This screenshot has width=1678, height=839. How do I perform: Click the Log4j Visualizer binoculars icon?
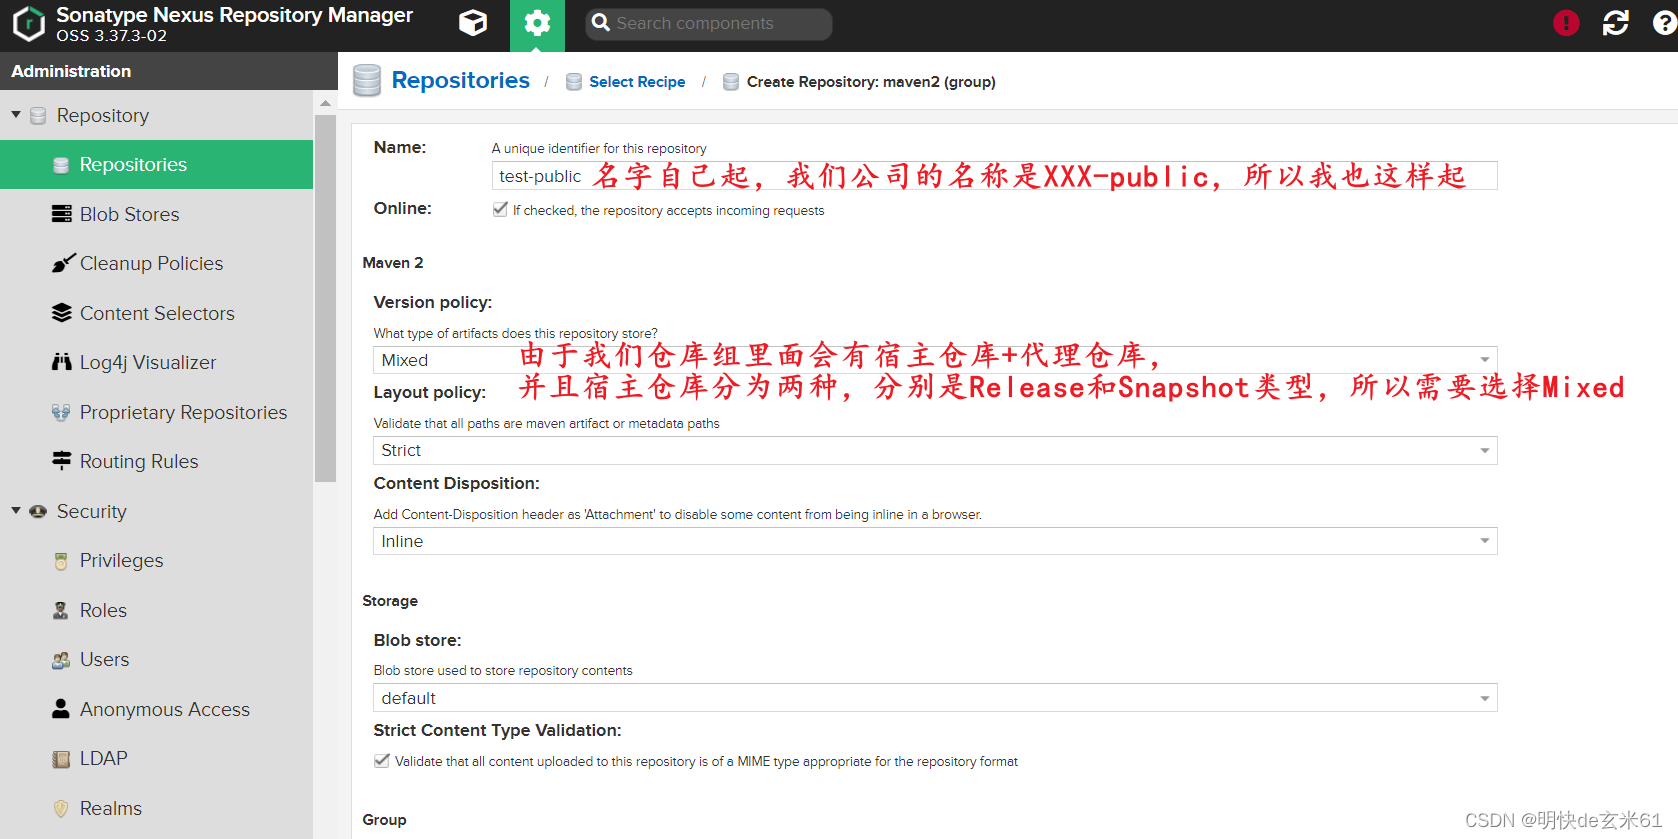point(61,362)
